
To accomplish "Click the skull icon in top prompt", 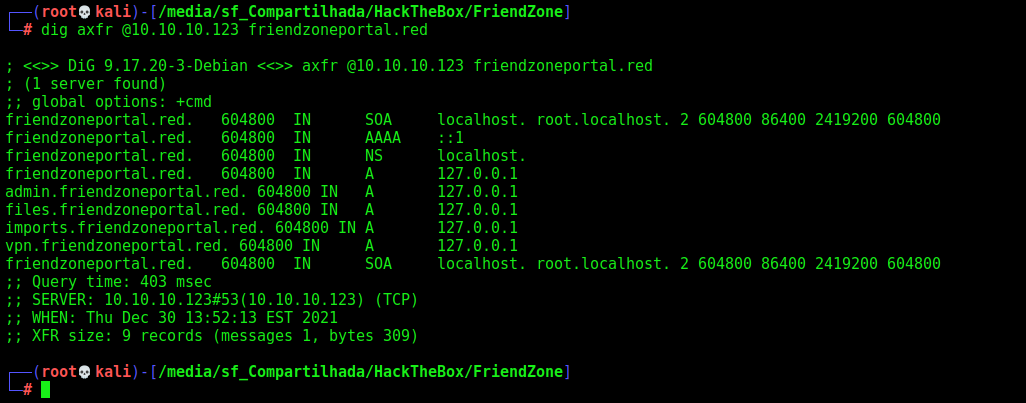I will pyautogui.click(x=84, y=12).
